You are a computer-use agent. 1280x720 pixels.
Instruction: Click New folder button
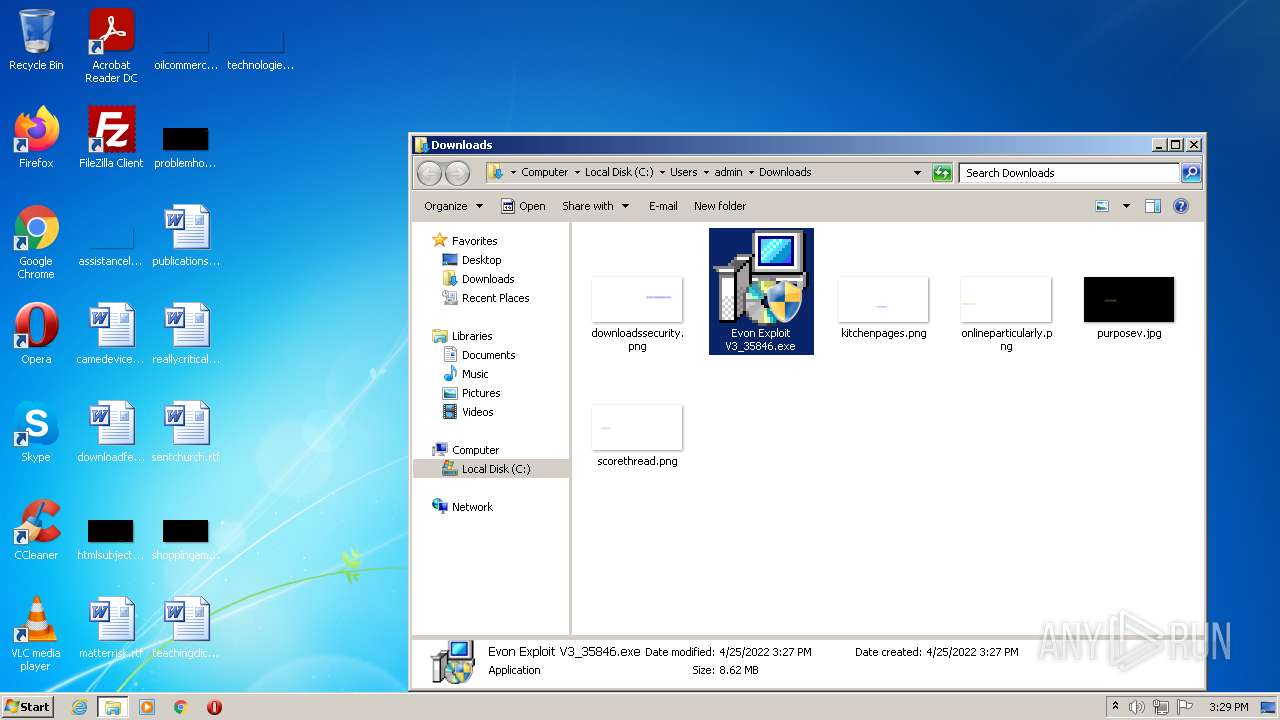pos(720,206)
